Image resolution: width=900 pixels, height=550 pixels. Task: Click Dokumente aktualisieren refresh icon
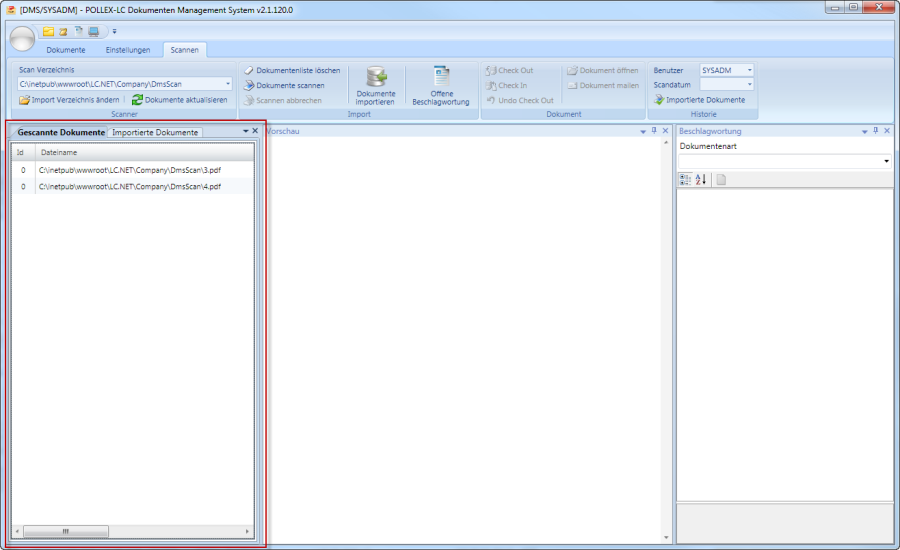138,100
